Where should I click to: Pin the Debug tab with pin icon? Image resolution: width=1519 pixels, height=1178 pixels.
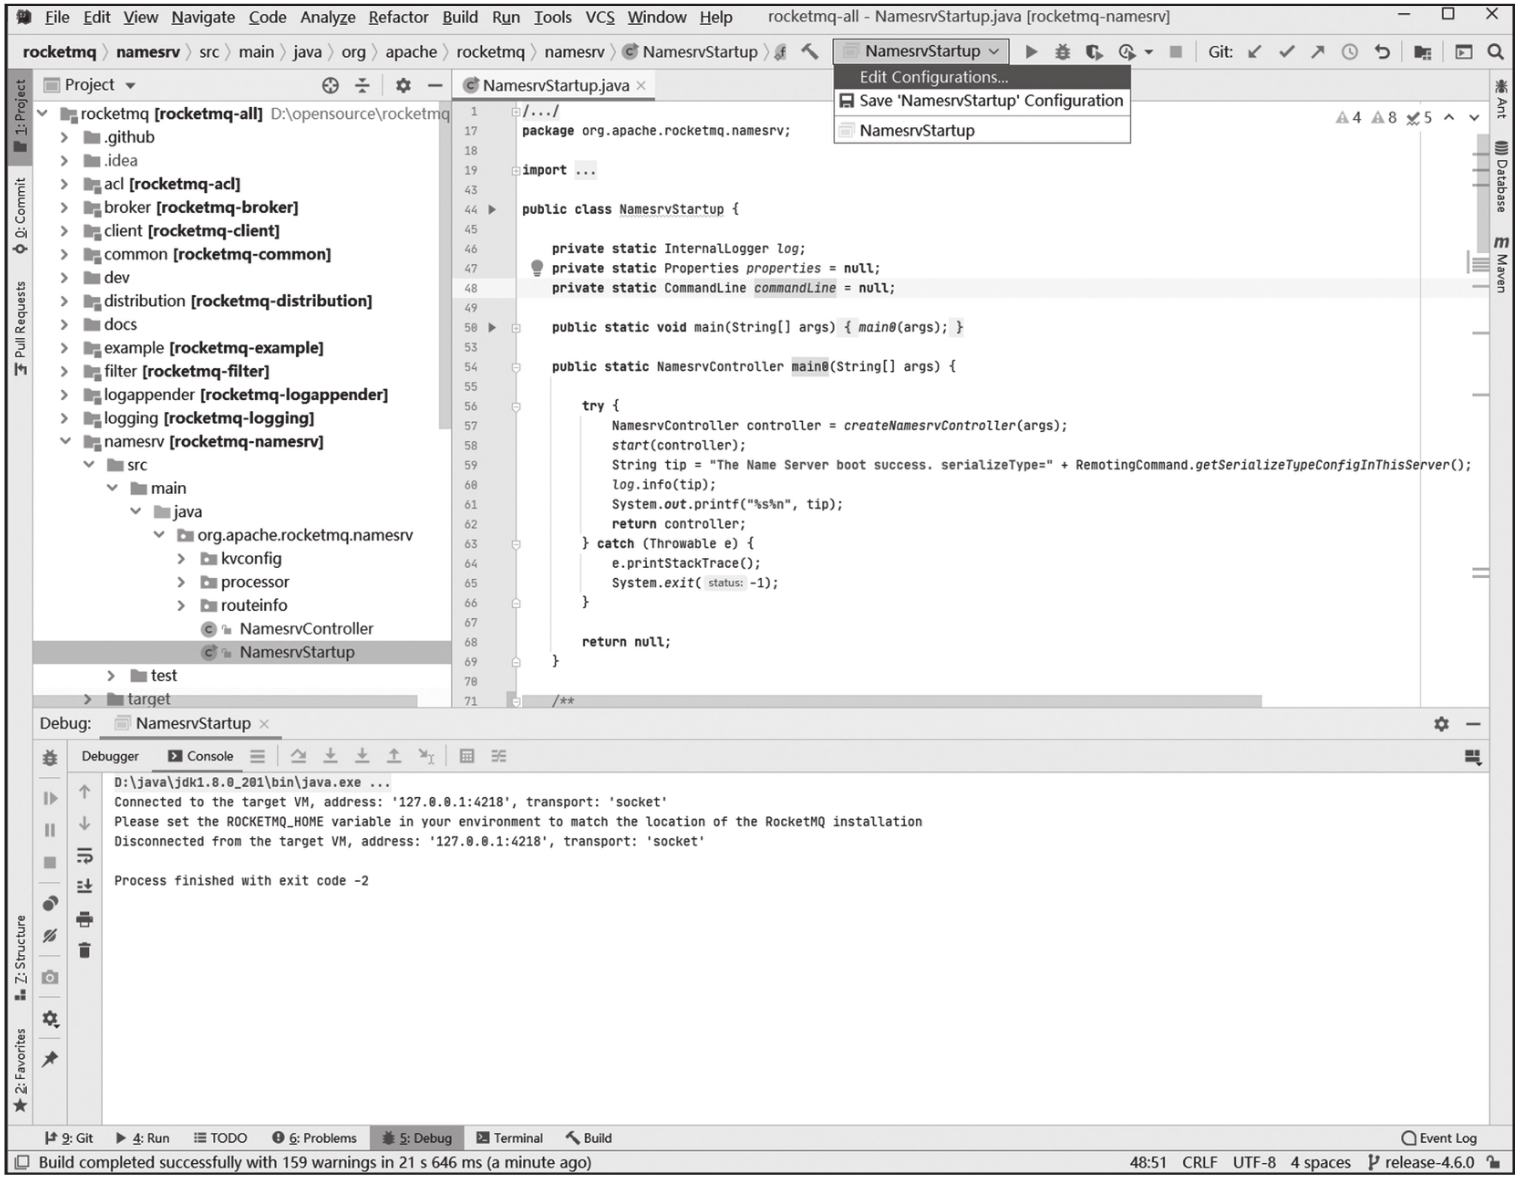[x=50, y=1059]
